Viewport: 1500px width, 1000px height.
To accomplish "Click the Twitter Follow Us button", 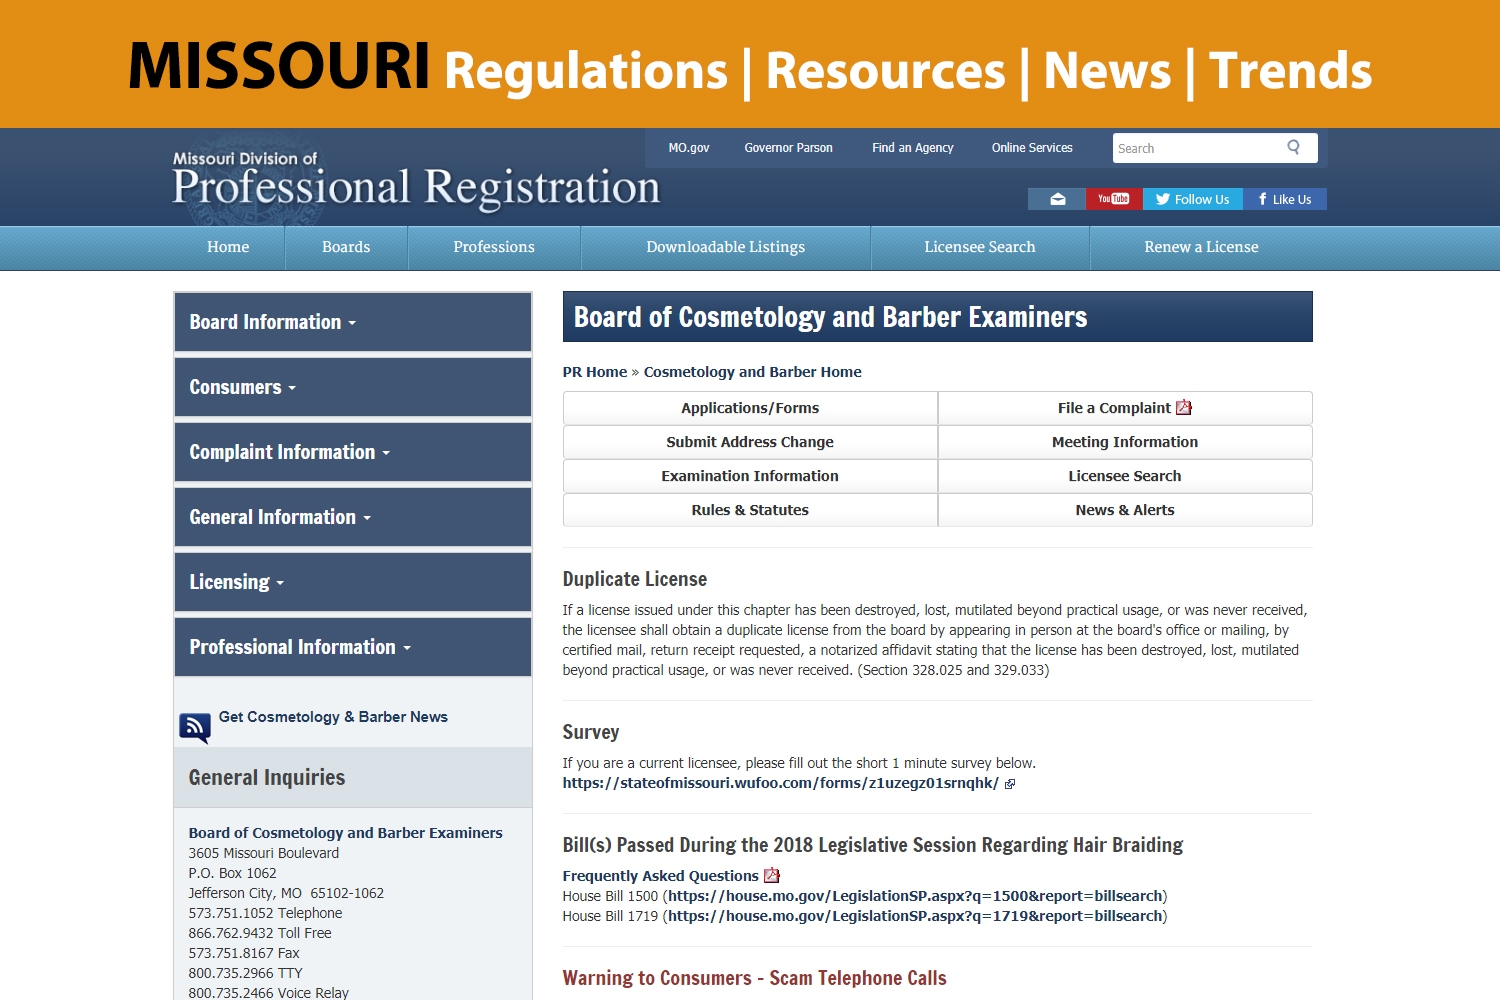I will click(1193, 199).
